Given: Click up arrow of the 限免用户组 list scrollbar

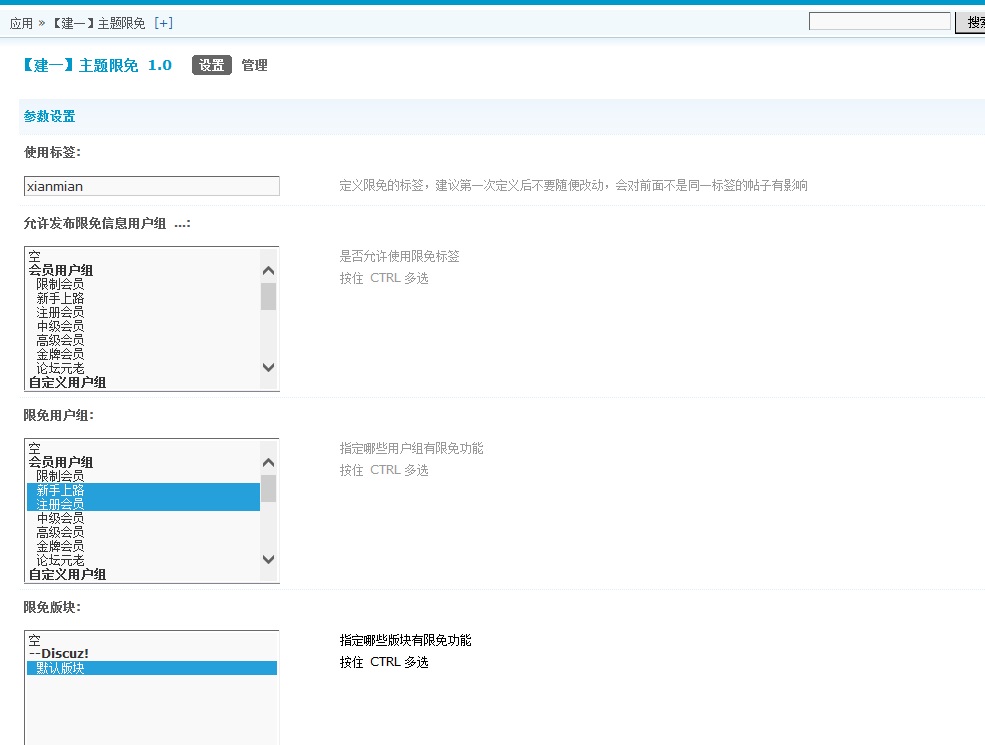Looking at the screenshot, I should click(268, 462).
